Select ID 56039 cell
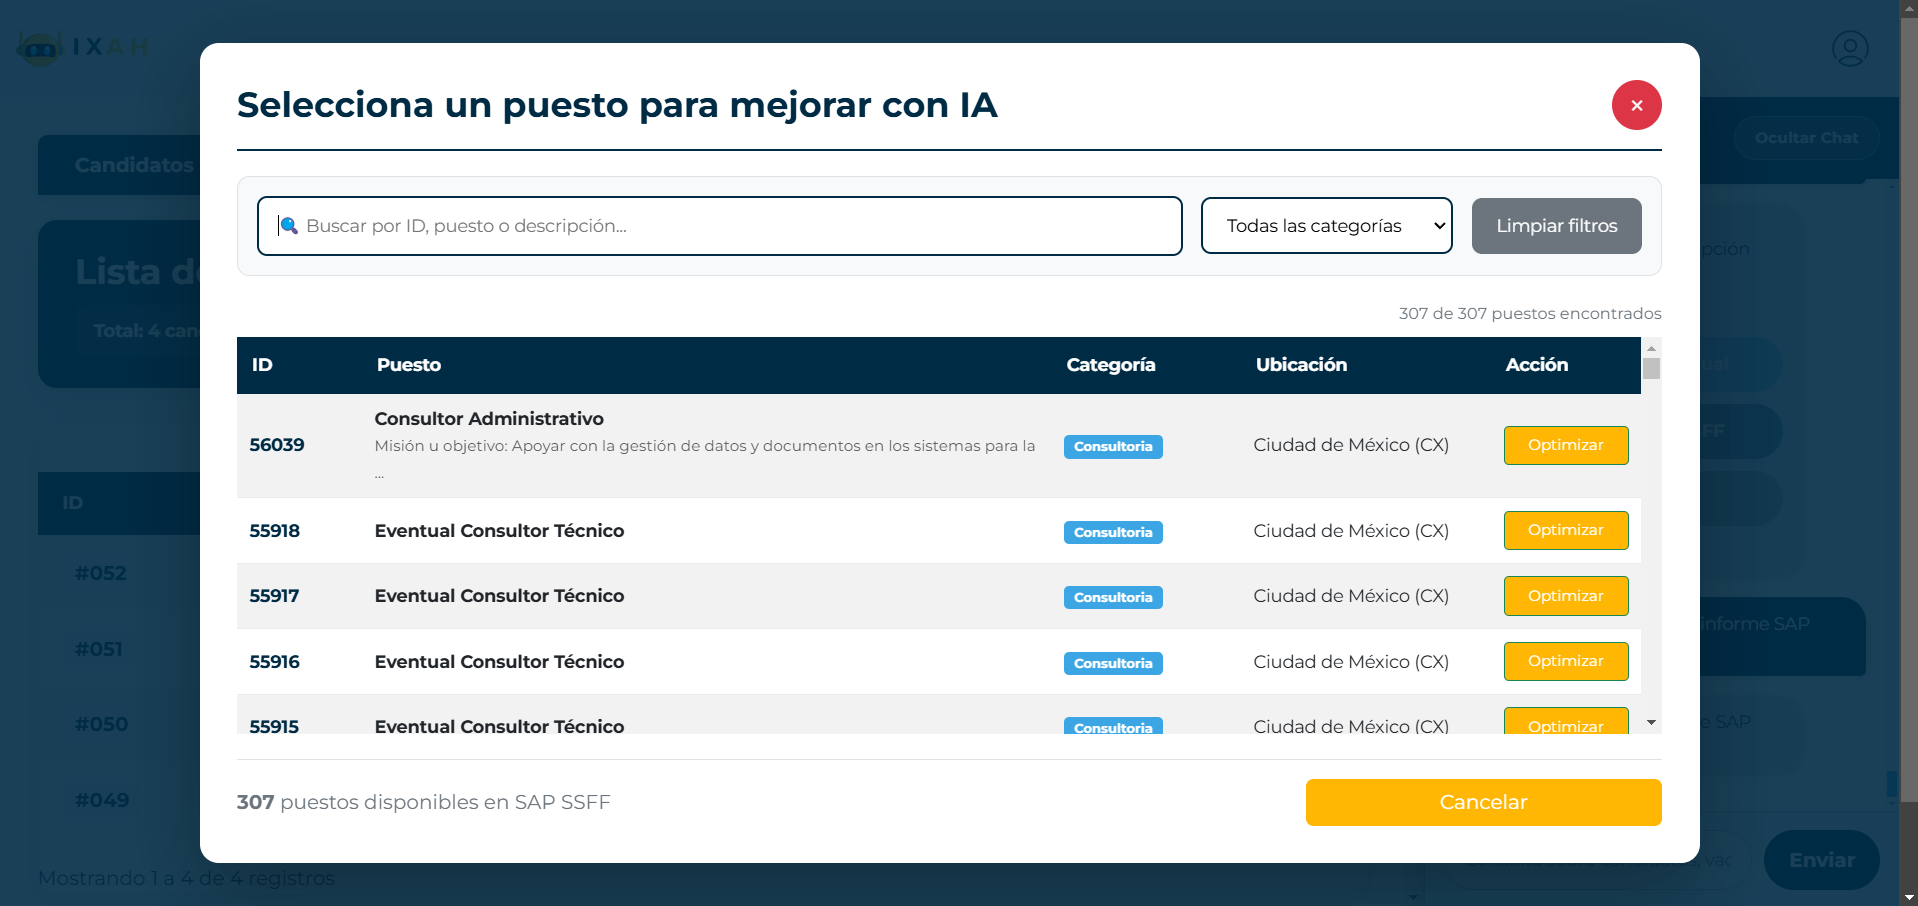Screen dimensions: 1918x906 tap(277, 445)
